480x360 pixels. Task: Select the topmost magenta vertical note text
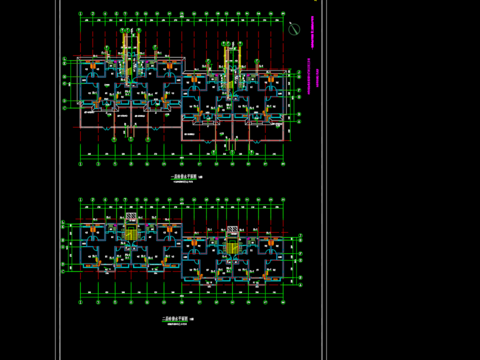point(312,32)
